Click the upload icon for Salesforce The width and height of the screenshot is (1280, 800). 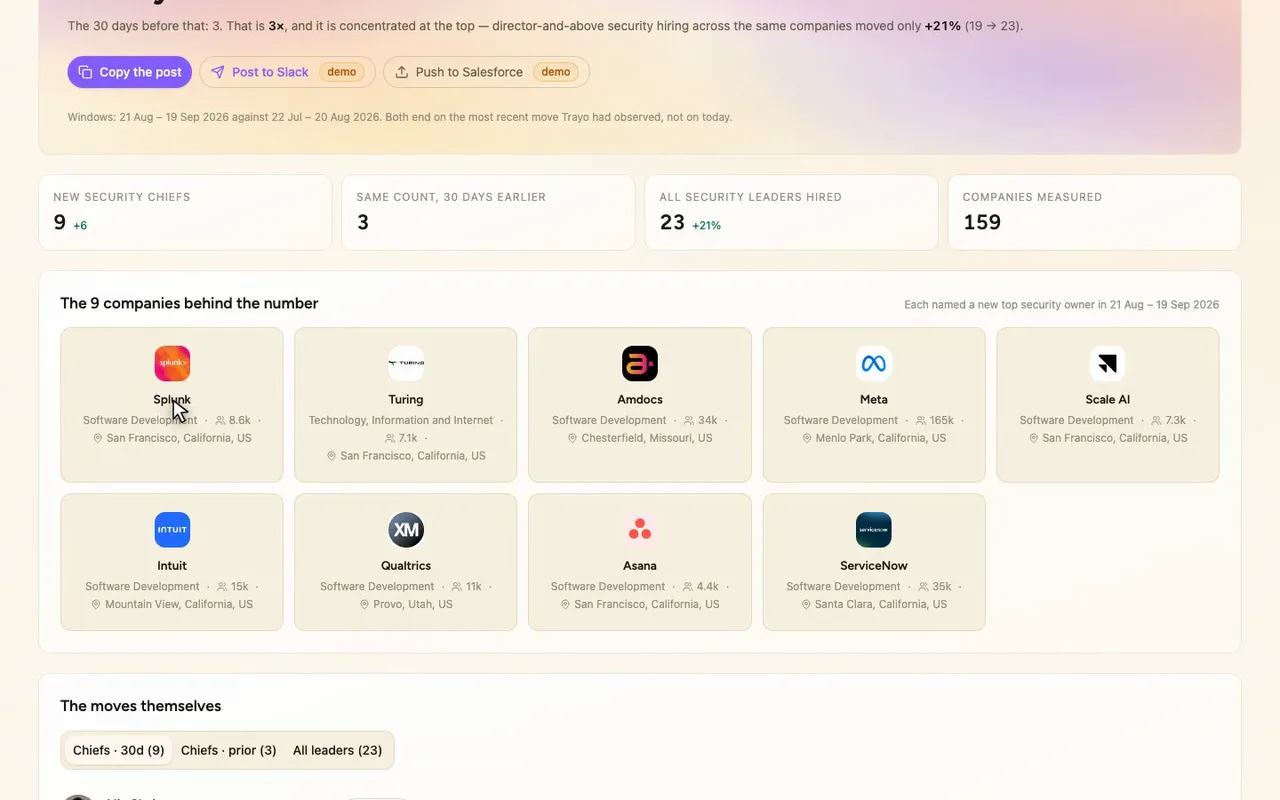pos(402,72)
